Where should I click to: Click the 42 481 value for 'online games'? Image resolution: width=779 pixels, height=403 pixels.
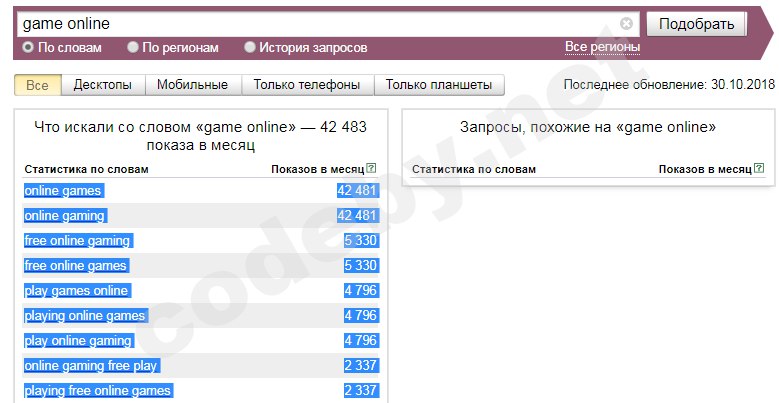pos(357,191)
